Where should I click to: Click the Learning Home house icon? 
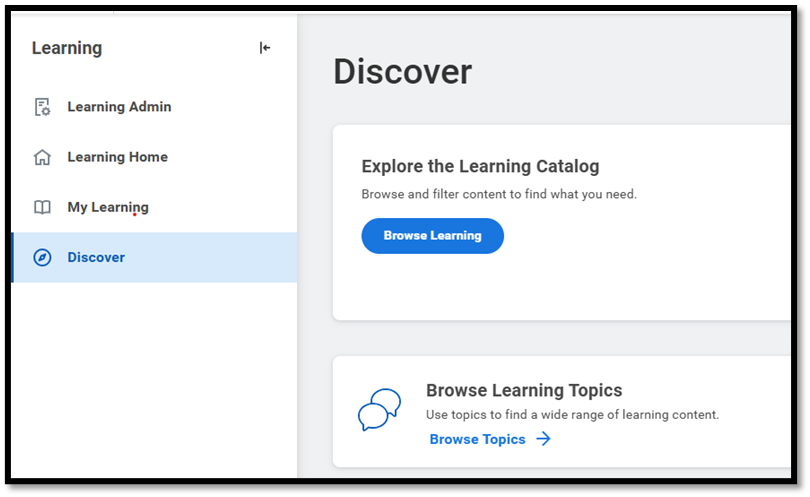pos(42,157)
